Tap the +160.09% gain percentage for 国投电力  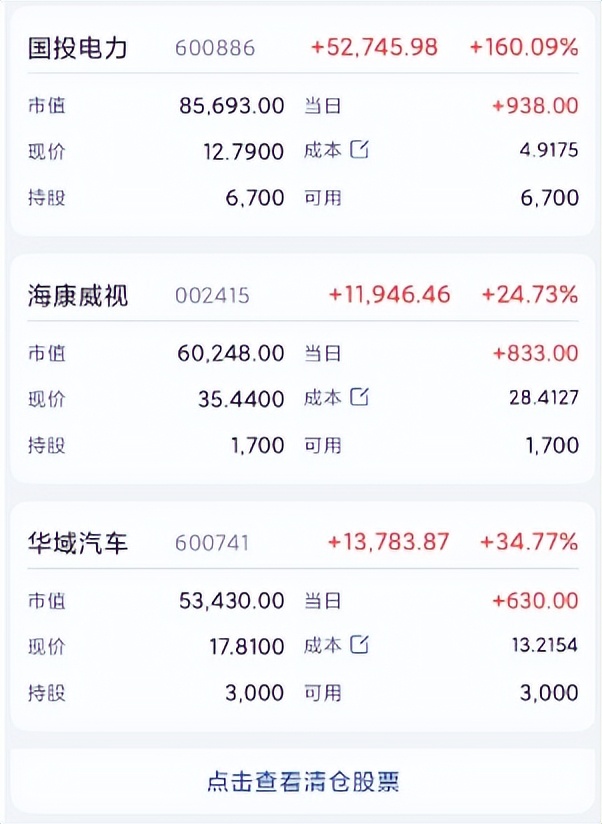tap(524, 46)
